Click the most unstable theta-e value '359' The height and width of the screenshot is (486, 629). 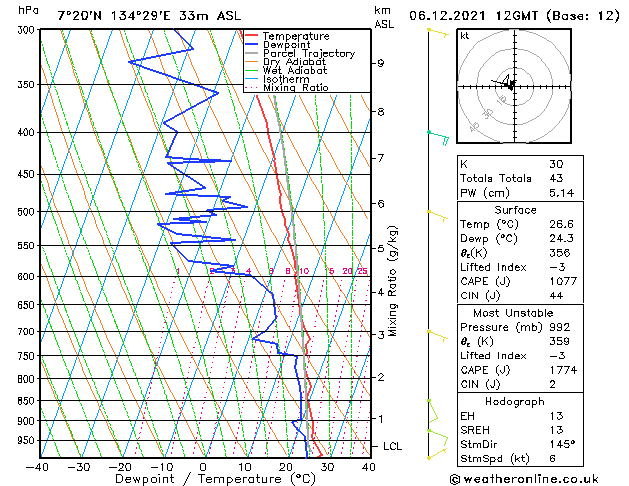560,341
